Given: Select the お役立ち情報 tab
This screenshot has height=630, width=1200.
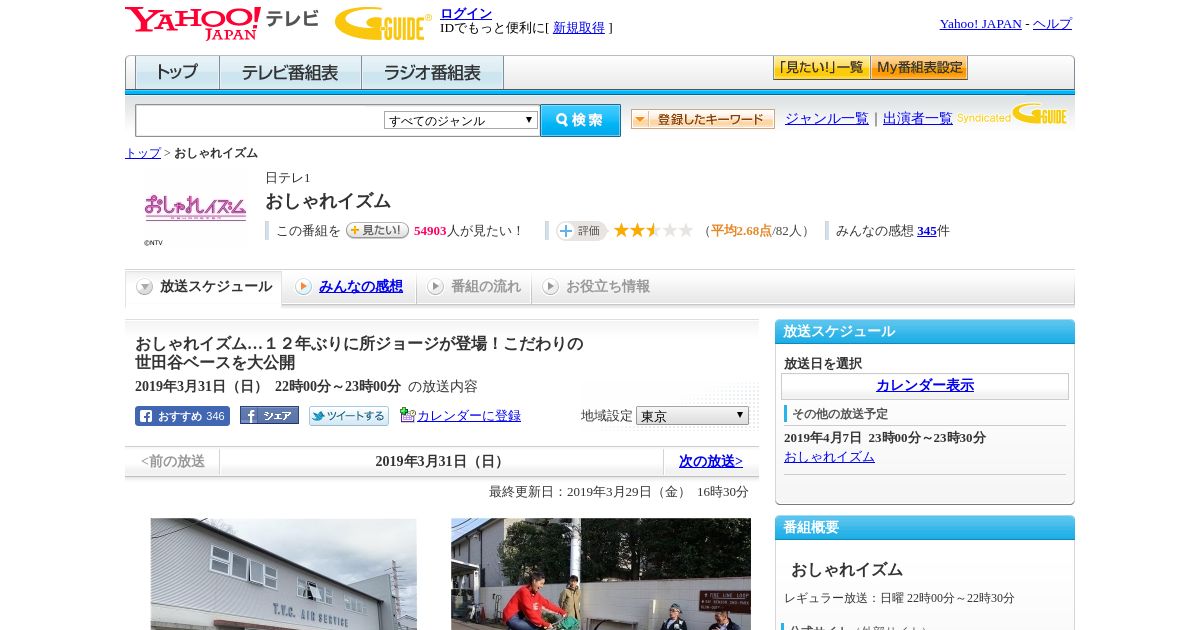Looking at the screenshot, I should point(597,287).
